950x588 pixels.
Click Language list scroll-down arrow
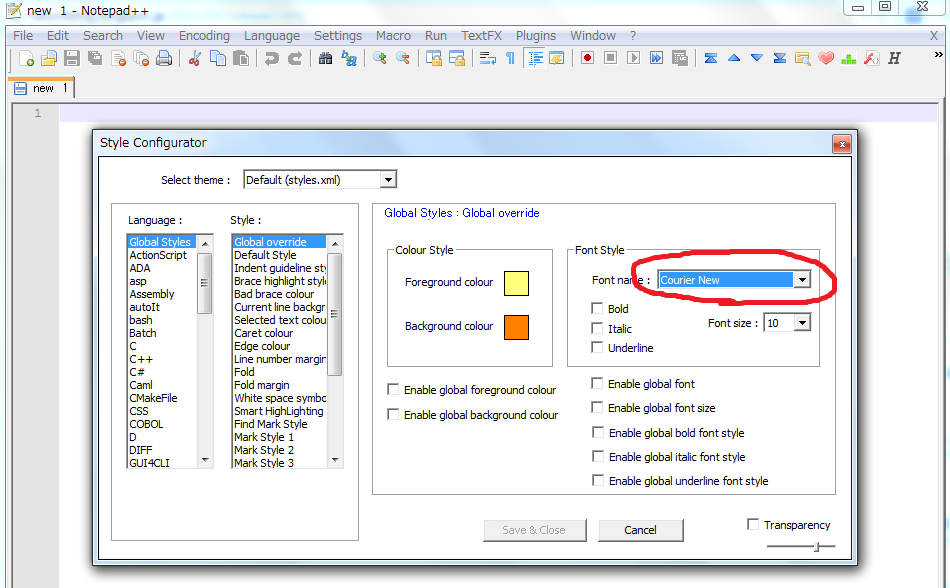pos(205,460)
